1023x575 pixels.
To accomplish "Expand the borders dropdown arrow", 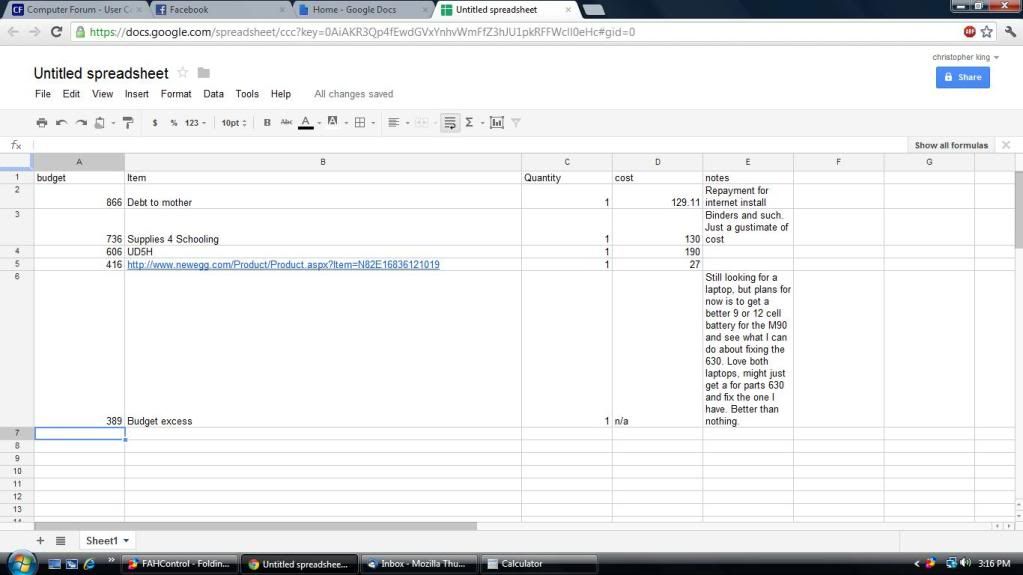I will 373,123.
